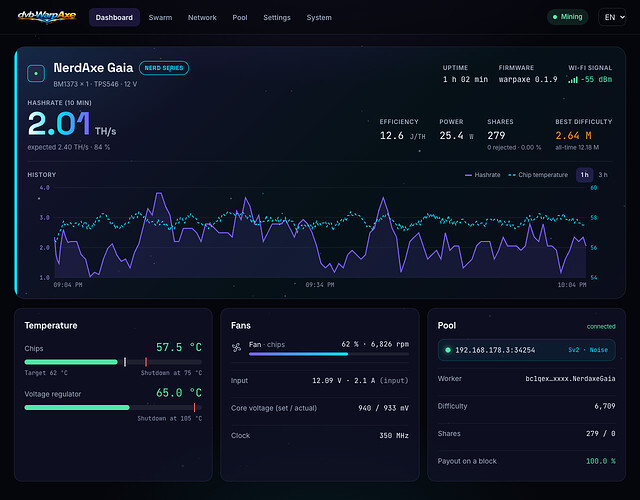Click the expected 2.40 TH/s · 84 % text
The width and height of the screenshot is (640, 500).
[x=69, y=147]
